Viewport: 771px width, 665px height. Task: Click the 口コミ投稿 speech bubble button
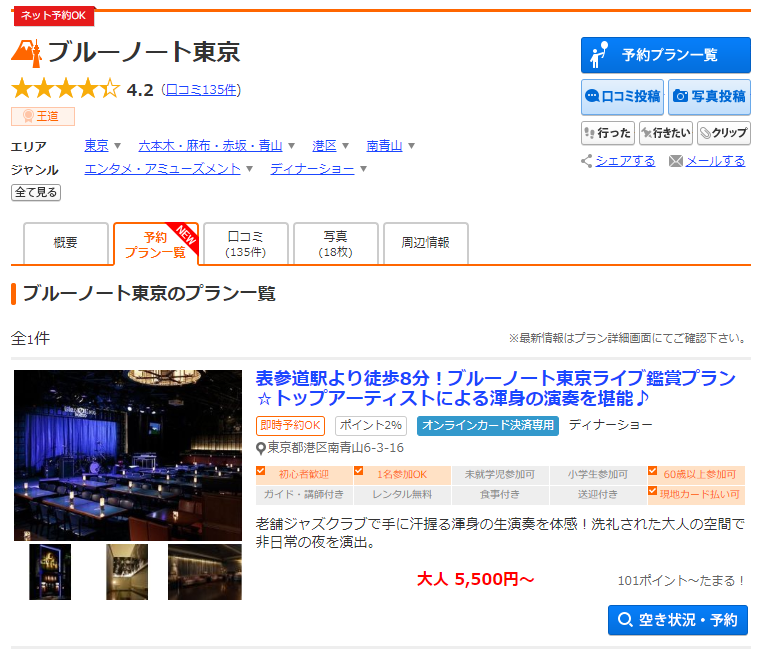pyautogui.click(x=622, y=97)
